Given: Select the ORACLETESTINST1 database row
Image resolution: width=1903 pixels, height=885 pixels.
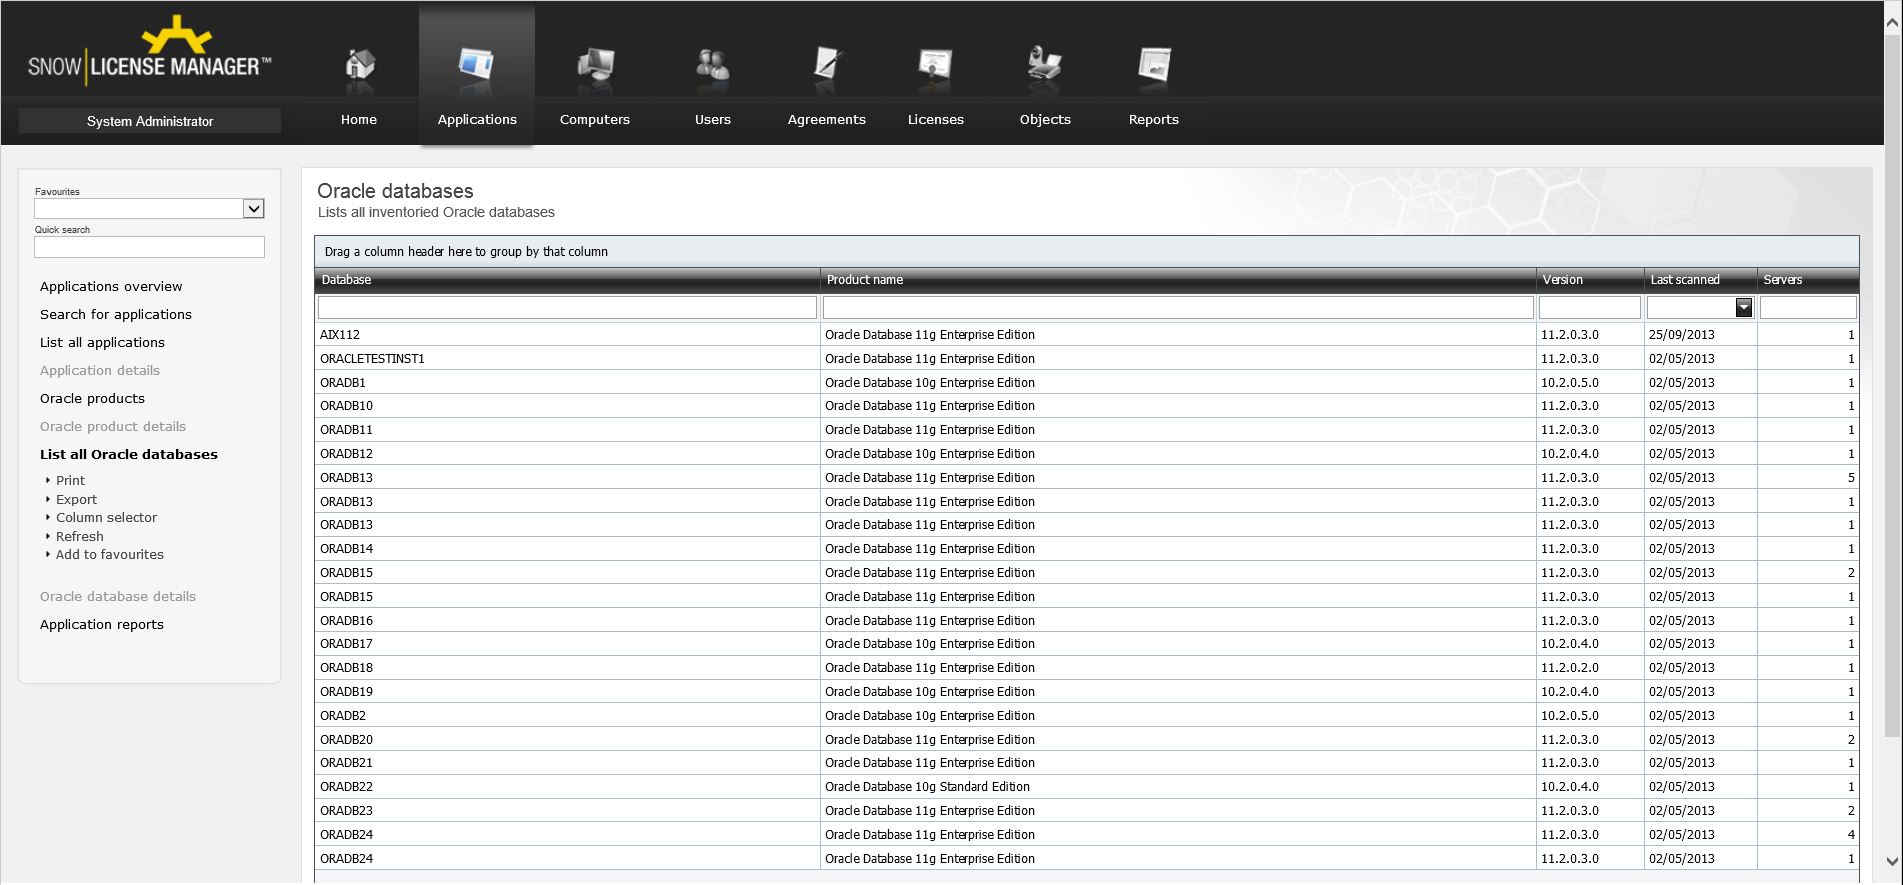Looking at the screenshot, I should (1087, 359).
